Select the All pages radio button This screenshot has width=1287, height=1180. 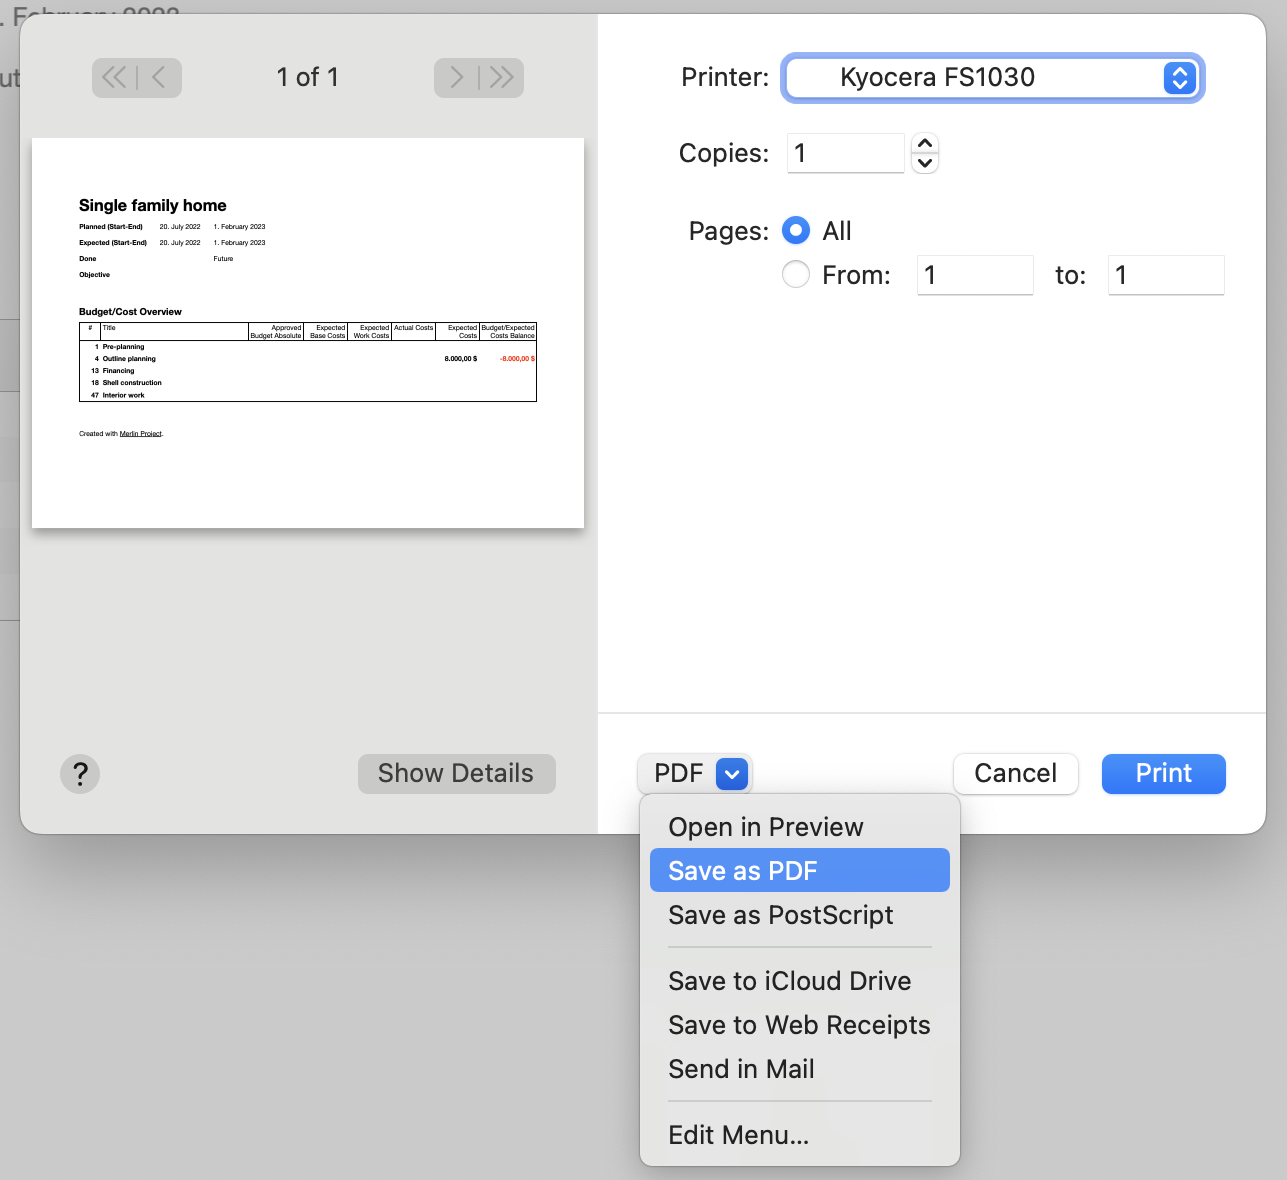(796, 231)
